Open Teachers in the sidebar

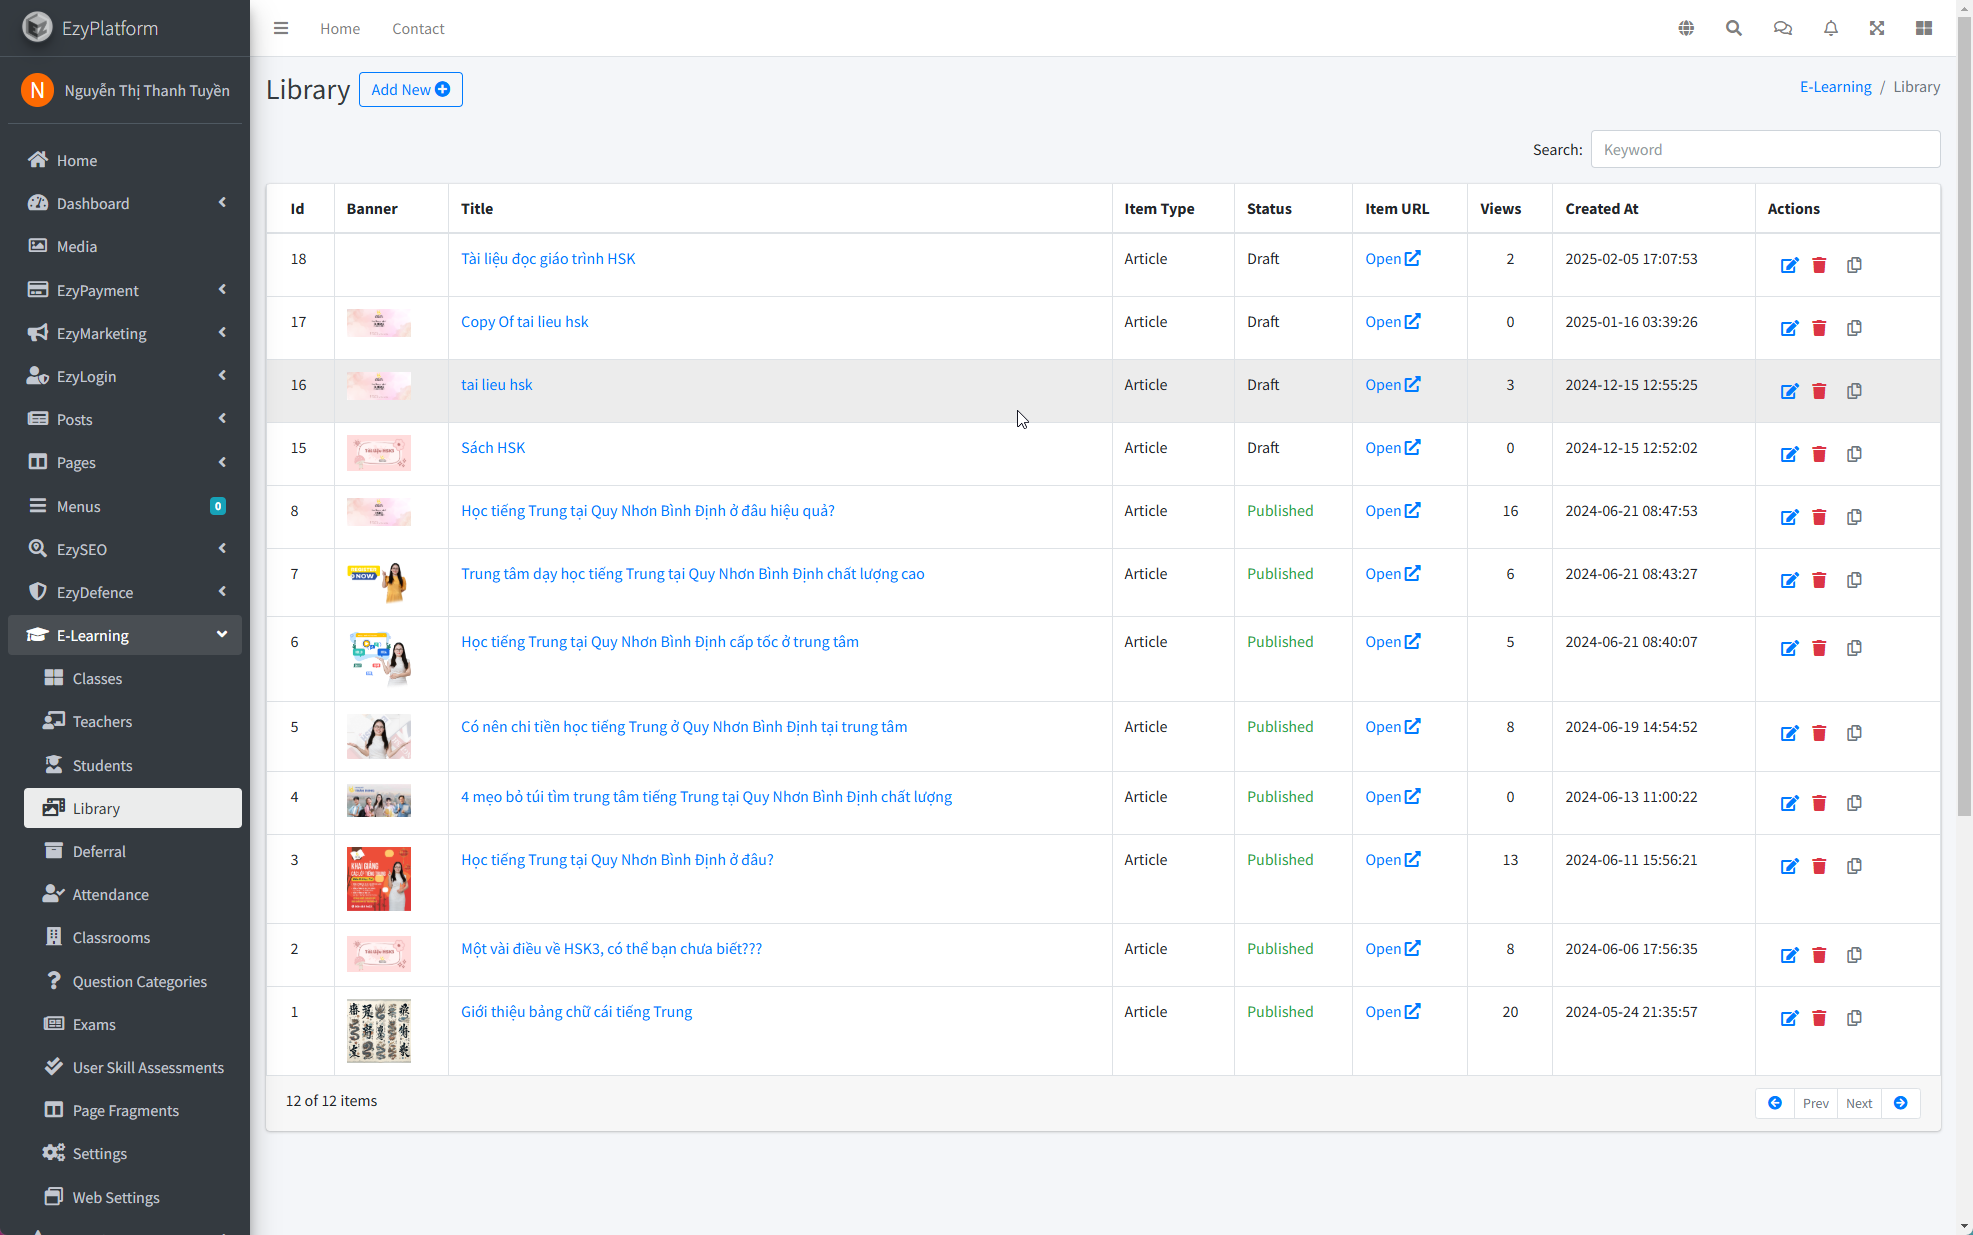pos(133,721)
